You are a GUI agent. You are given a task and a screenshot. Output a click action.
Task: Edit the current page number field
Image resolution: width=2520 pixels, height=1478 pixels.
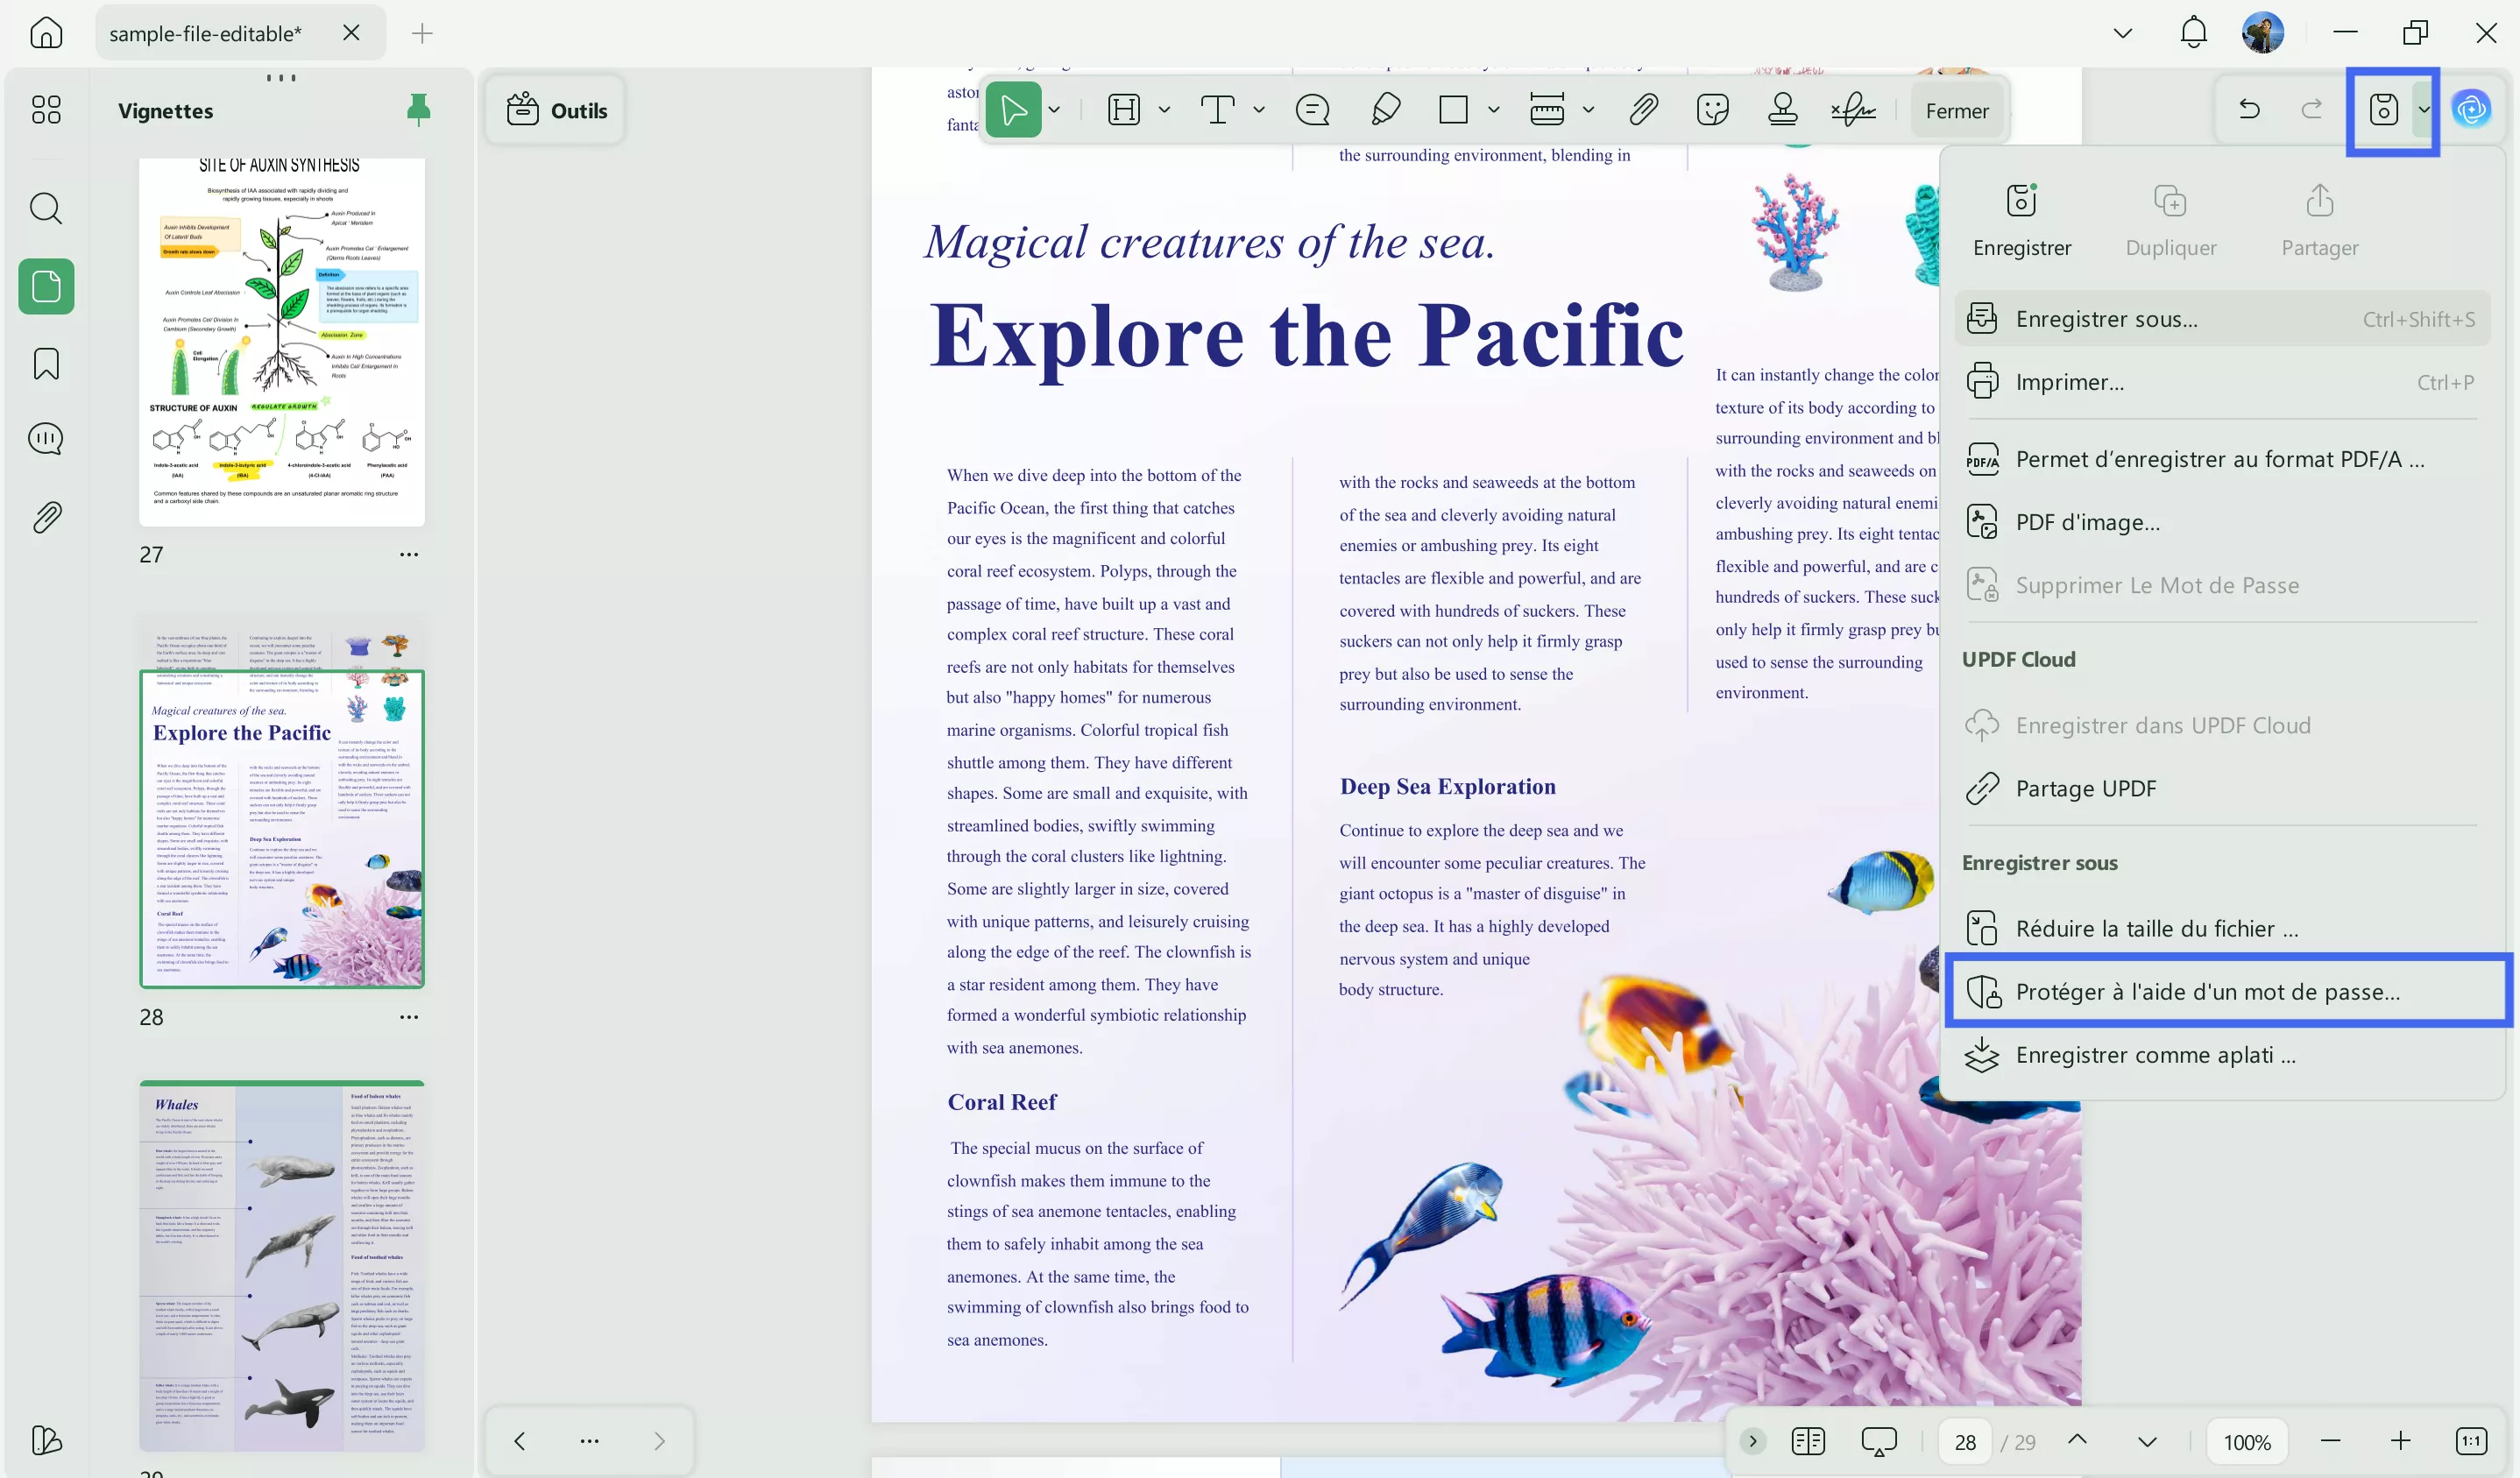[x=1964, y=1442]
